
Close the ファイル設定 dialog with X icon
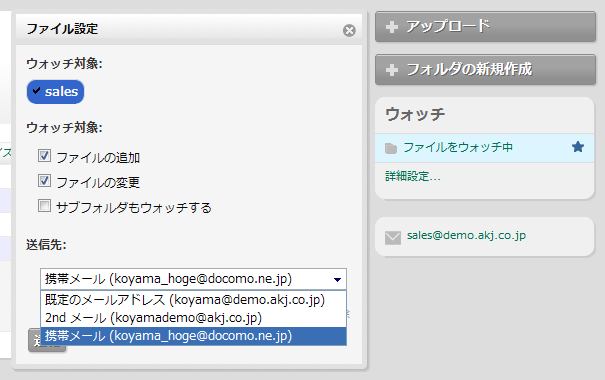pos(349,30)
